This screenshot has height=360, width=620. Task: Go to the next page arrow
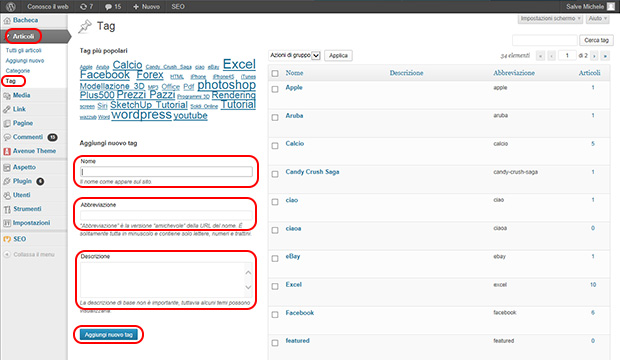pyautogui.click(x=594, y=56)
